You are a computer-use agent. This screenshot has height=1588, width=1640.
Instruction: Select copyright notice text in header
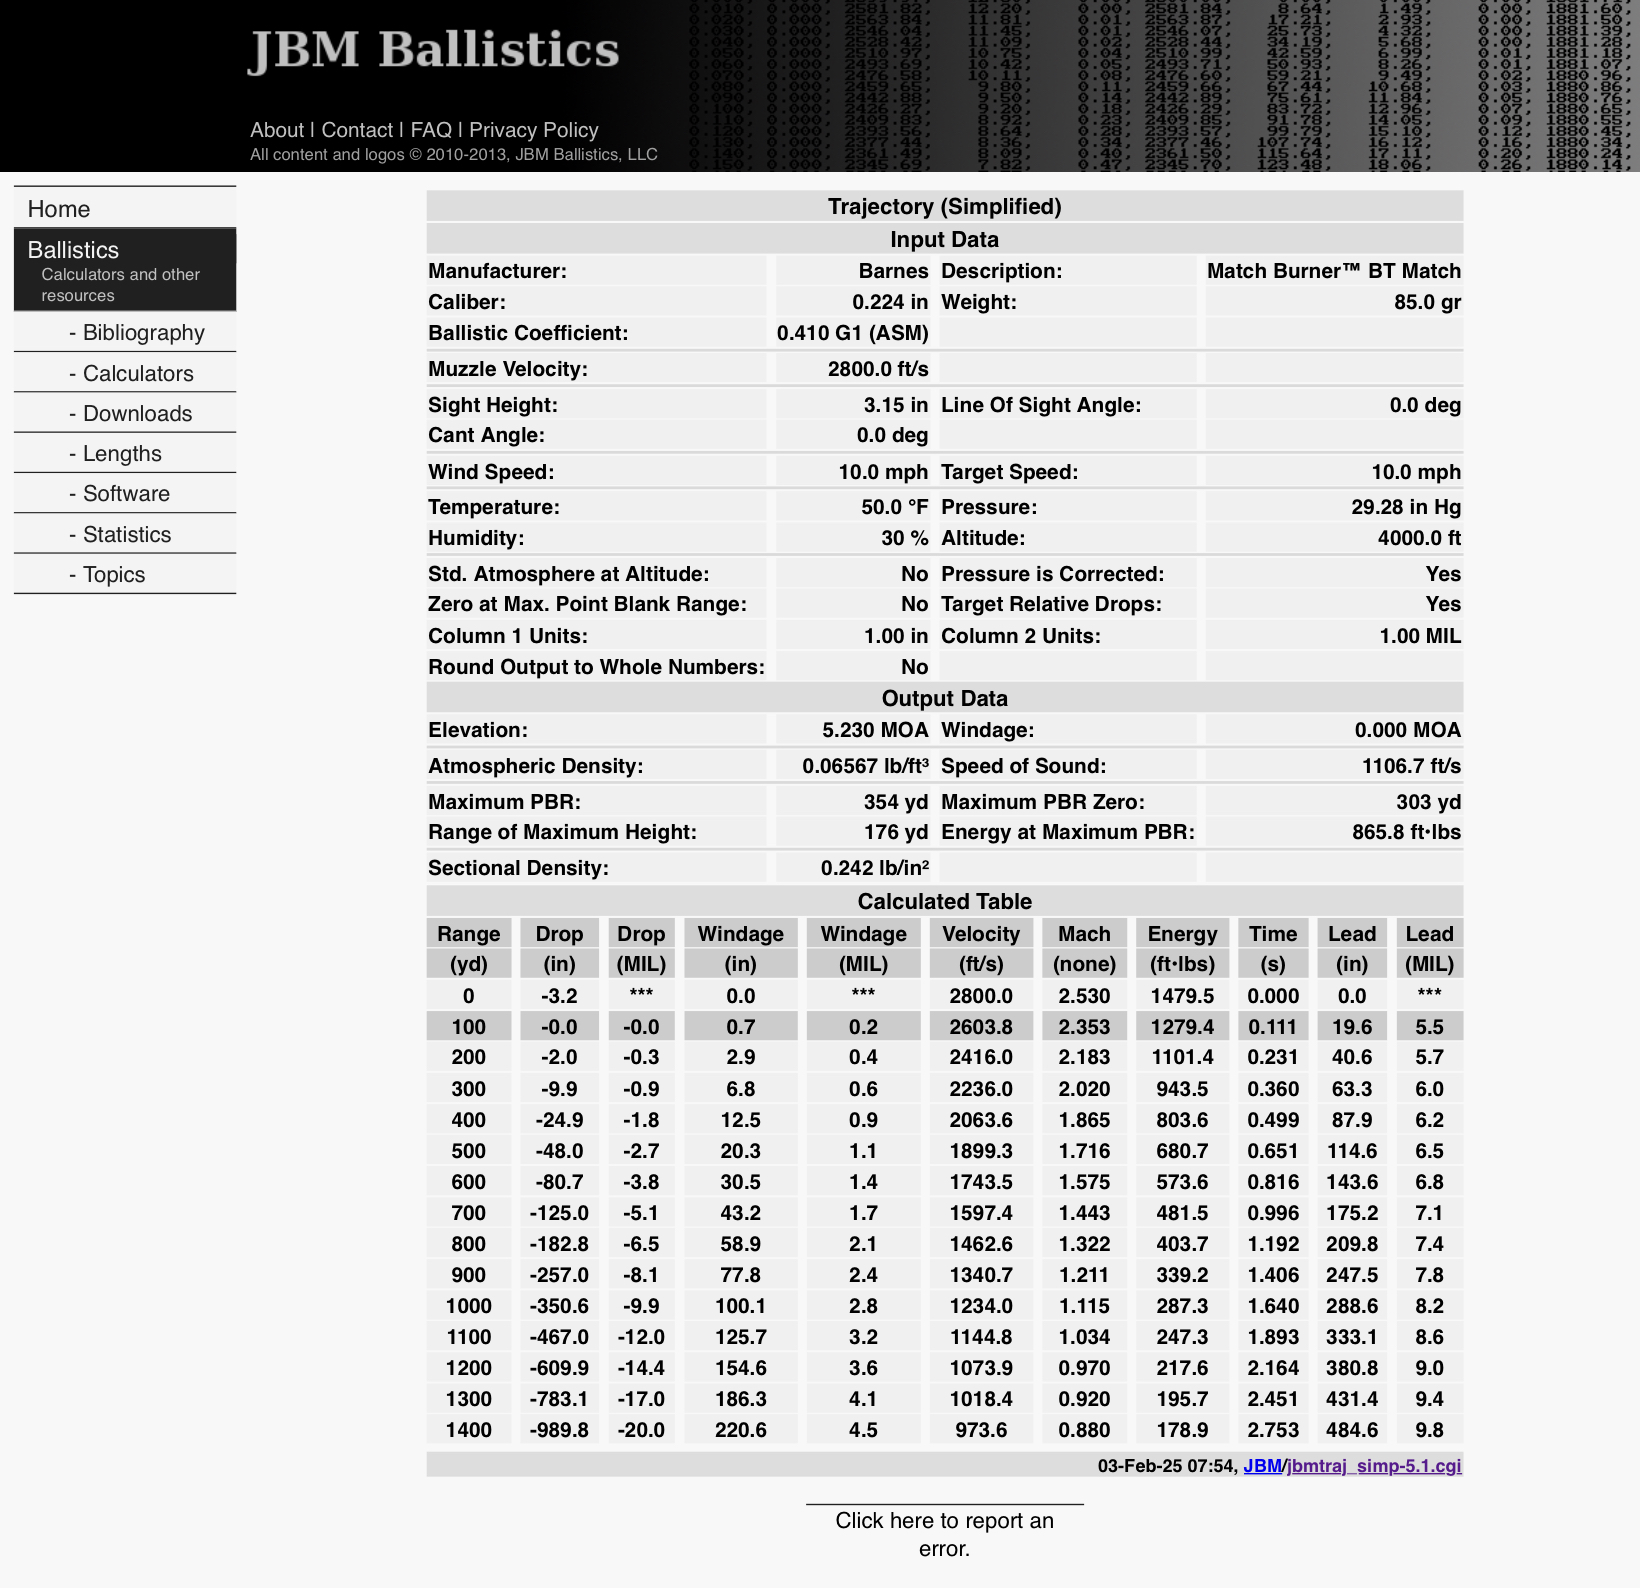pyautogui.click(x=454, y=154)
